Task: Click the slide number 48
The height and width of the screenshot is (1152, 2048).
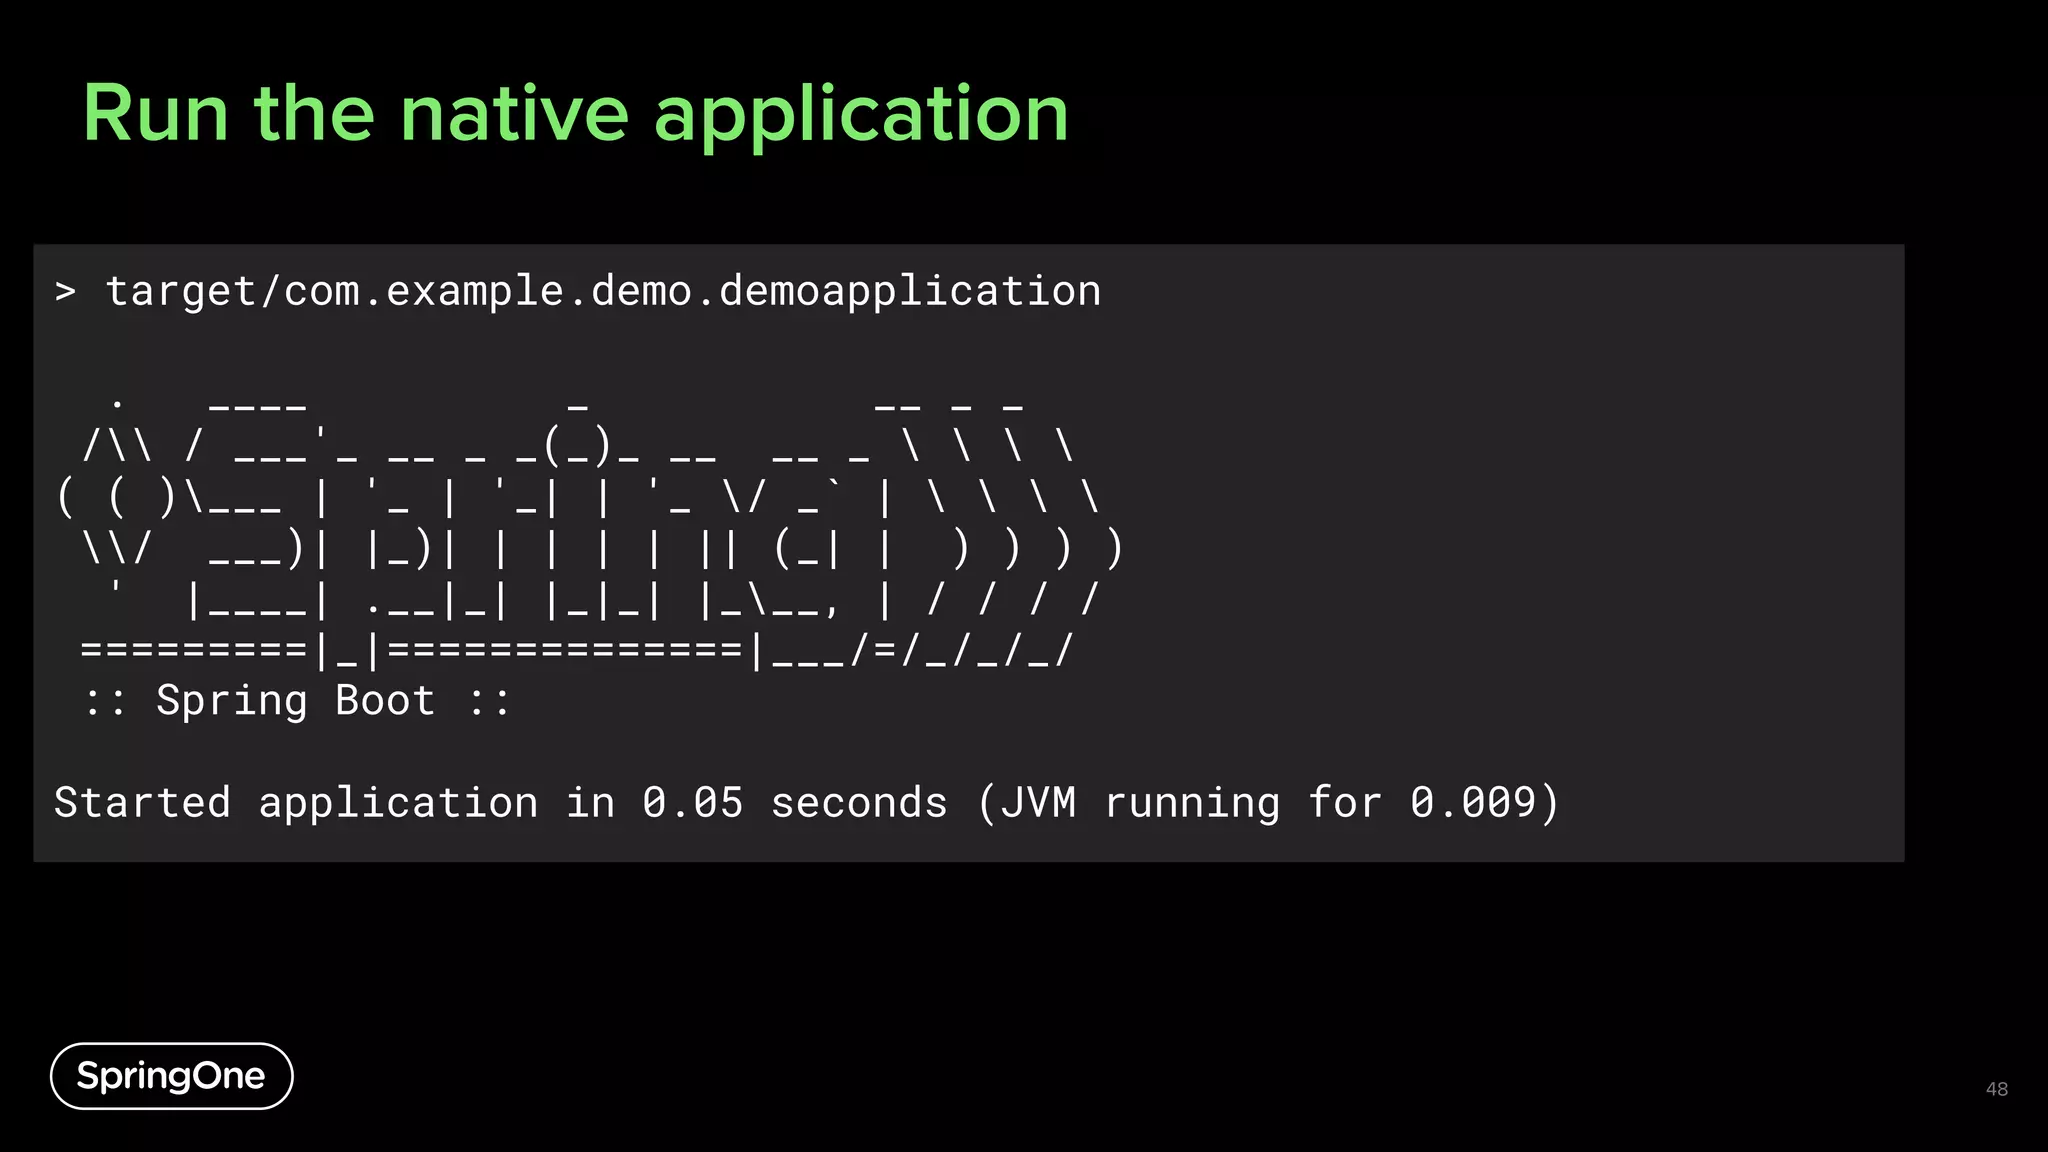Action: pos(1996,1089)
